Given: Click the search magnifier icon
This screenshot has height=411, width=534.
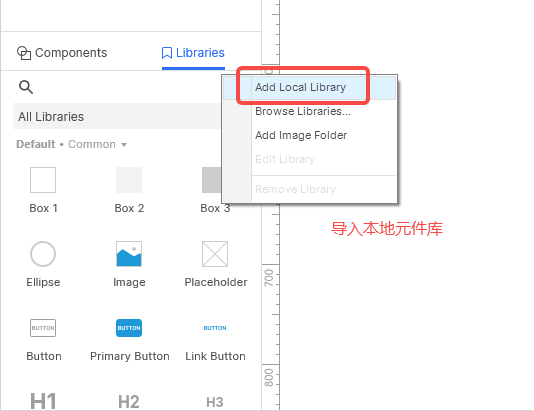Looking at the screenshot, I should click(26, 87).
